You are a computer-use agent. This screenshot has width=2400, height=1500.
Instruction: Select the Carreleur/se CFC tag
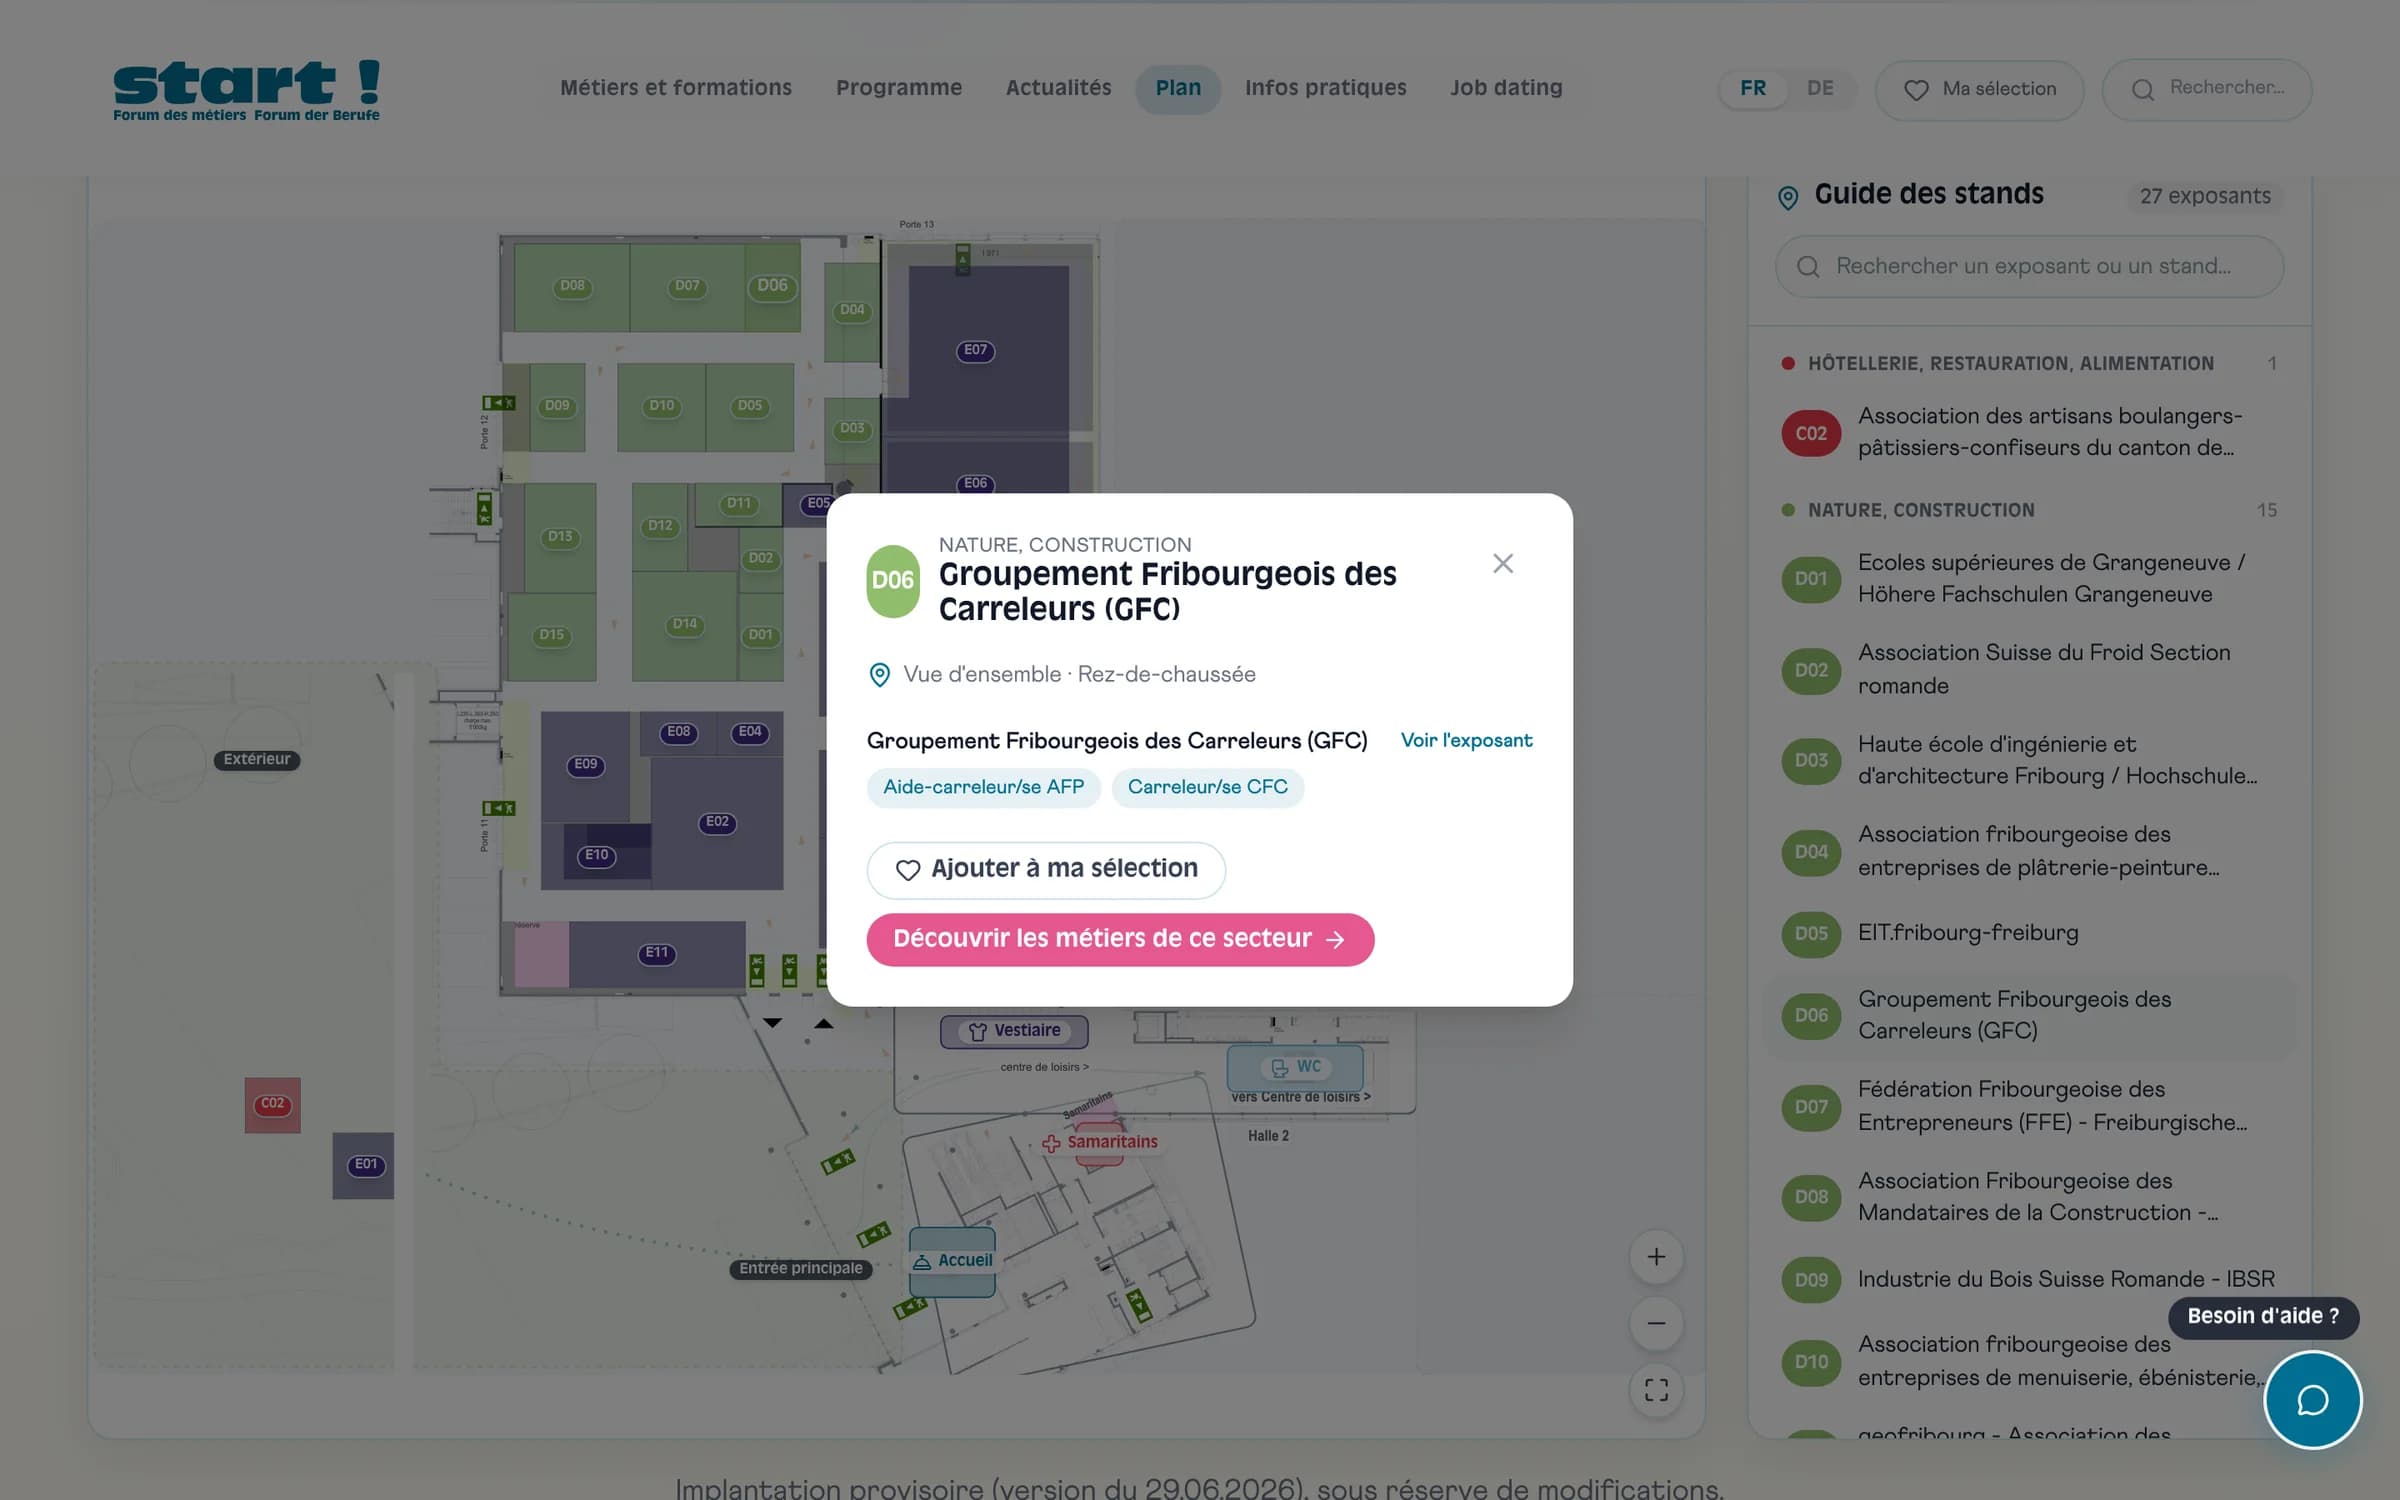tap(1207, 787)
